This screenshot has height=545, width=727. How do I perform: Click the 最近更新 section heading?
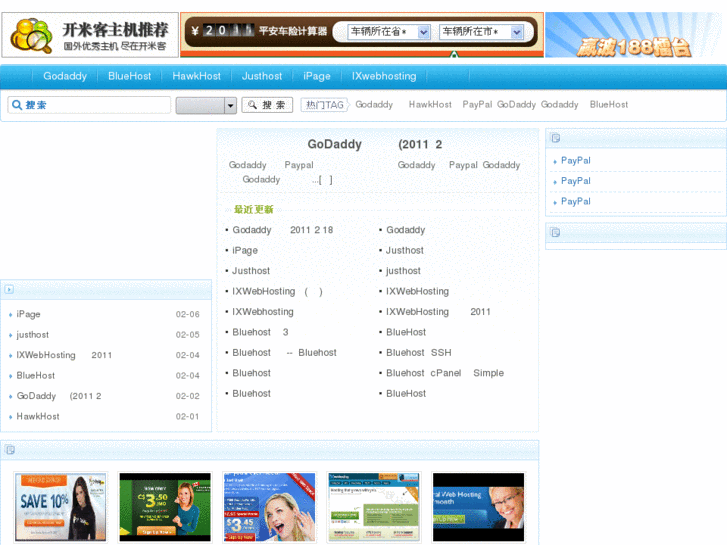point(253,210)
